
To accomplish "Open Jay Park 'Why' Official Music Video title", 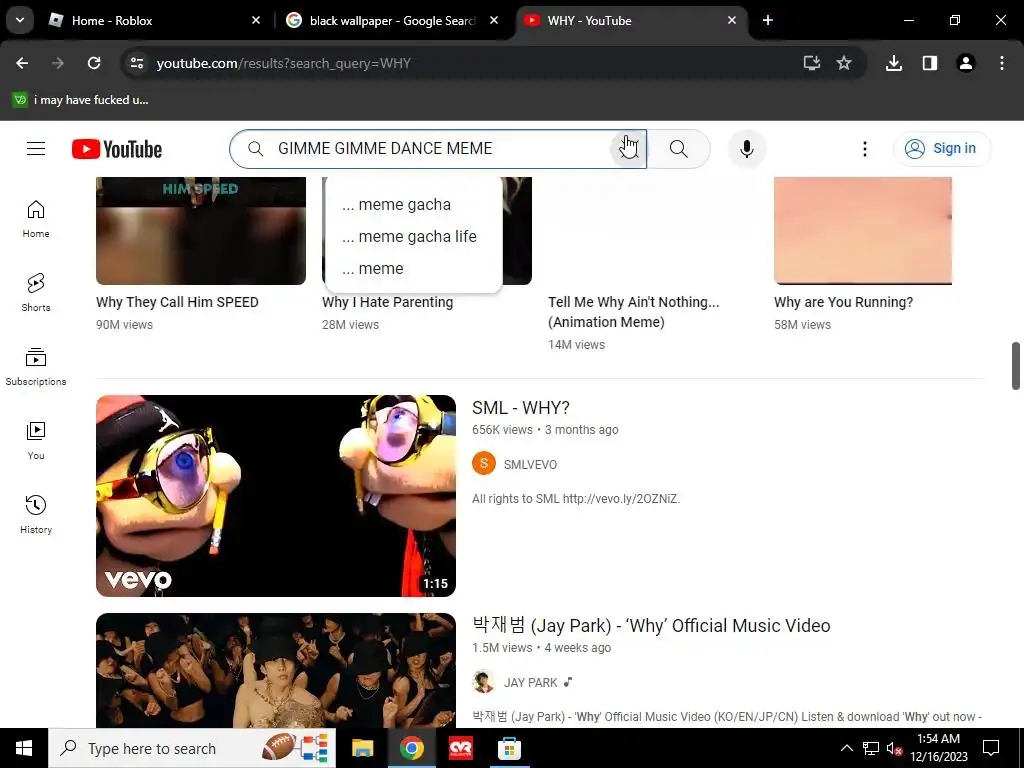I will 651,626.
